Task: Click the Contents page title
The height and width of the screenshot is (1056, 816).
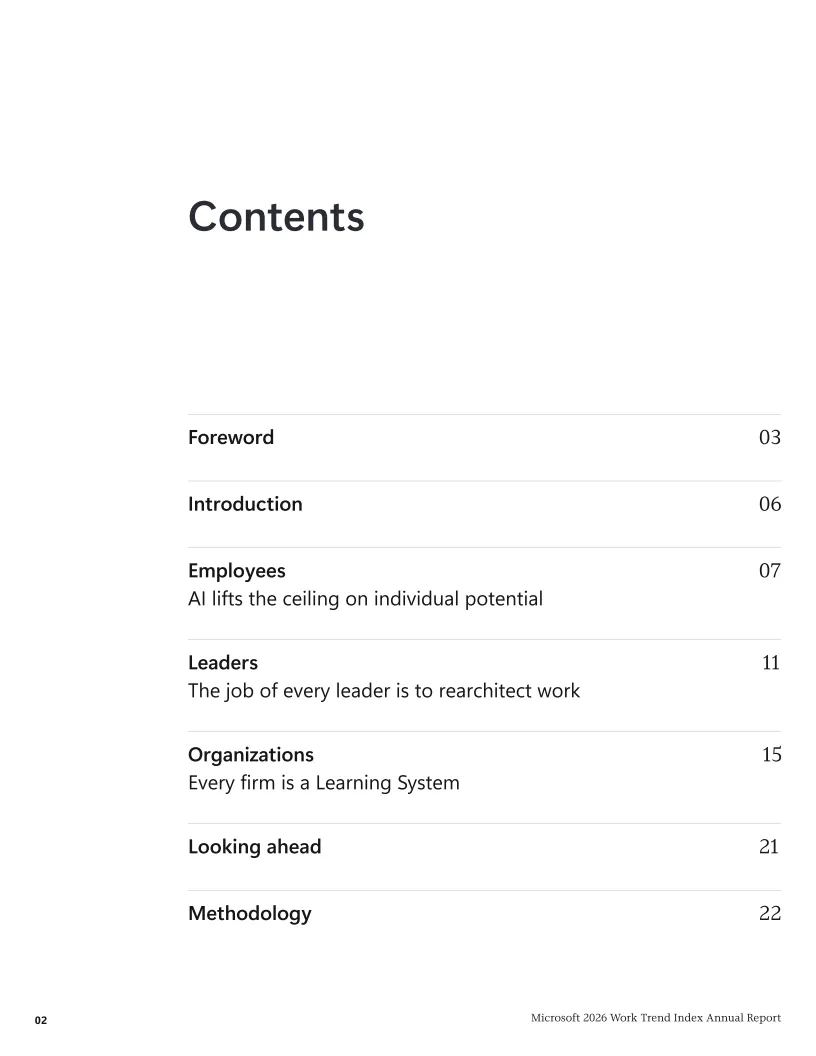Action: tap(276, 217)
